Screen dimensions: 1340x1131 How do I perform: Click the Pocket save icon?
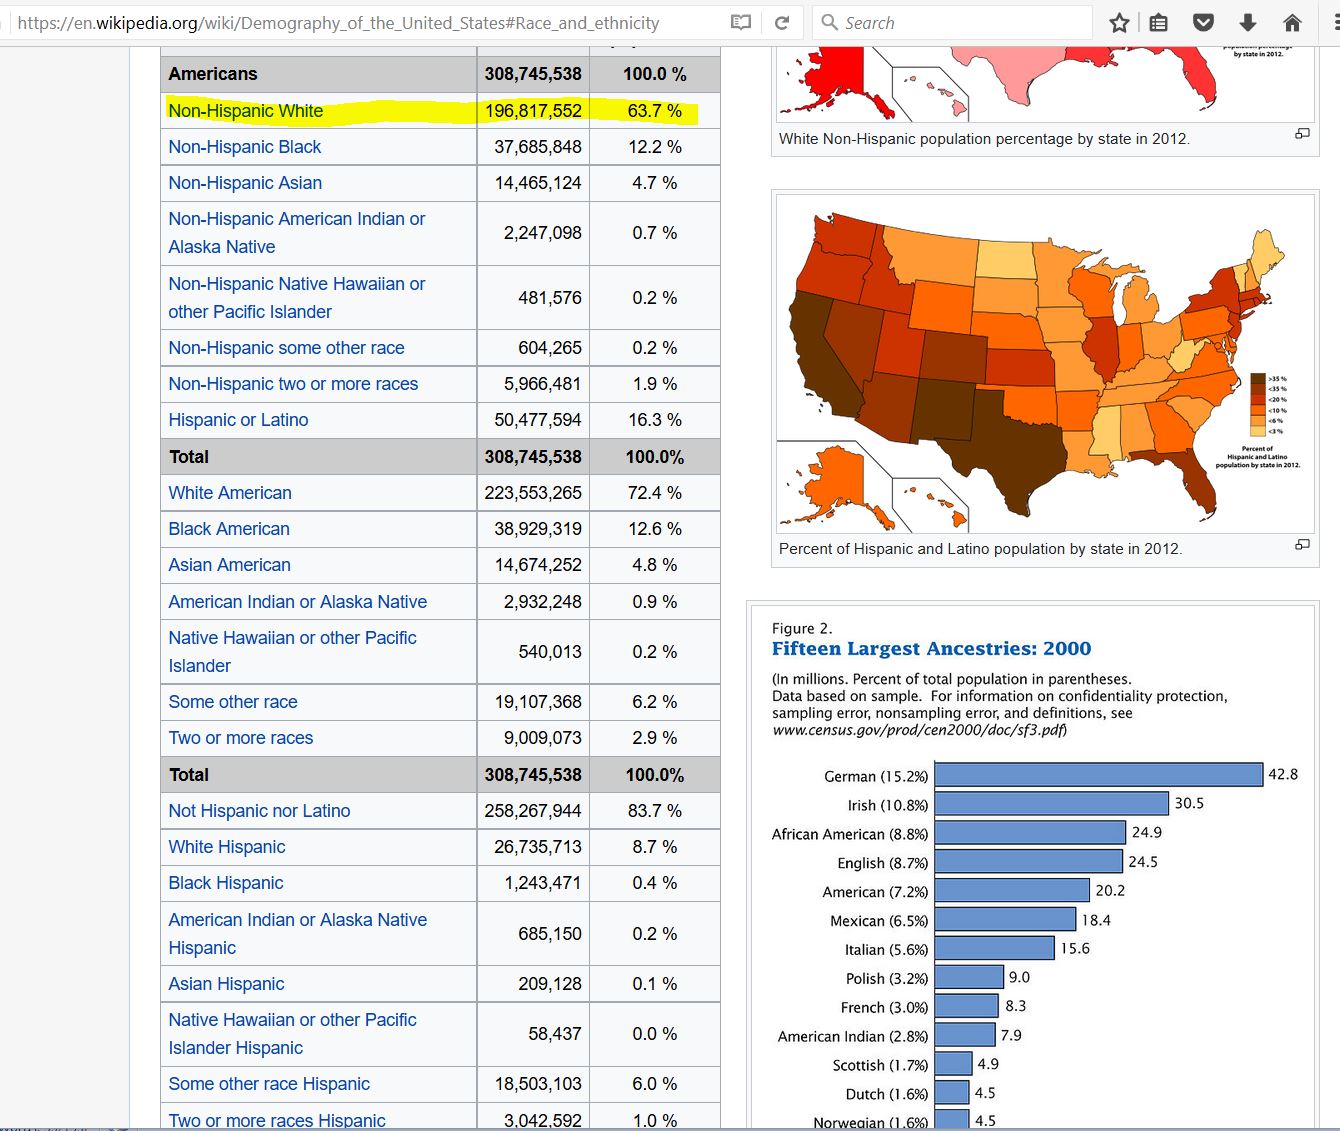coord(1204,22)
